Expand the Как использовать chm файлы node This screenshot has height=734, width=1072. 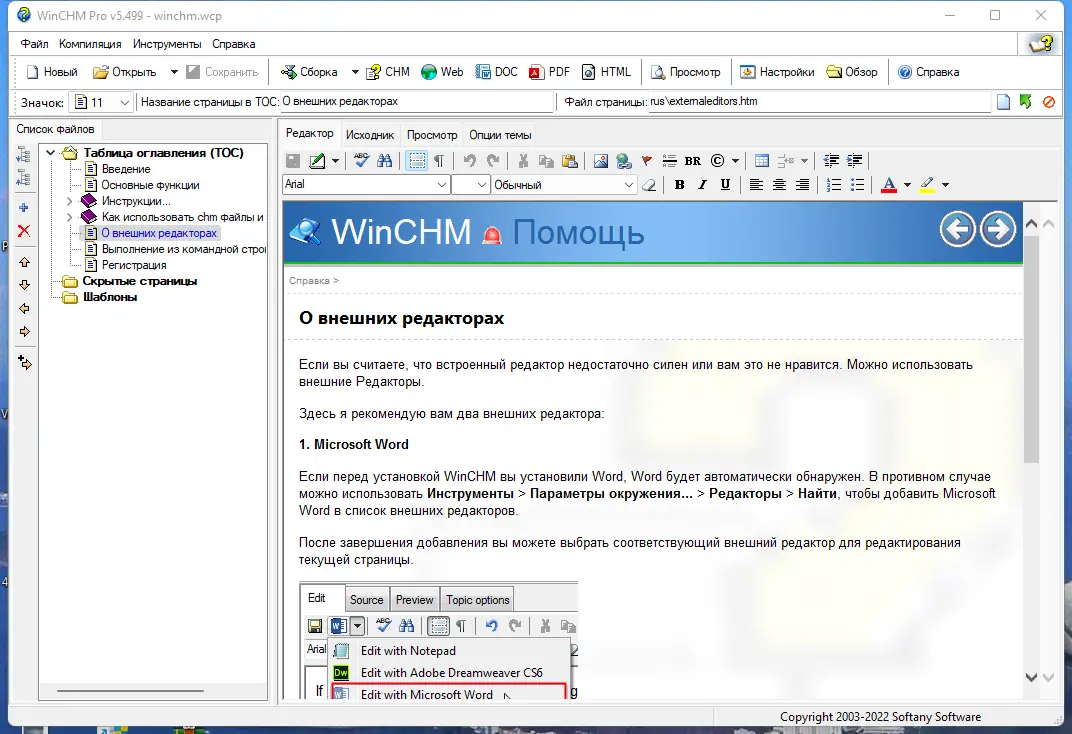pyautogui.click(x=69, y=217)
